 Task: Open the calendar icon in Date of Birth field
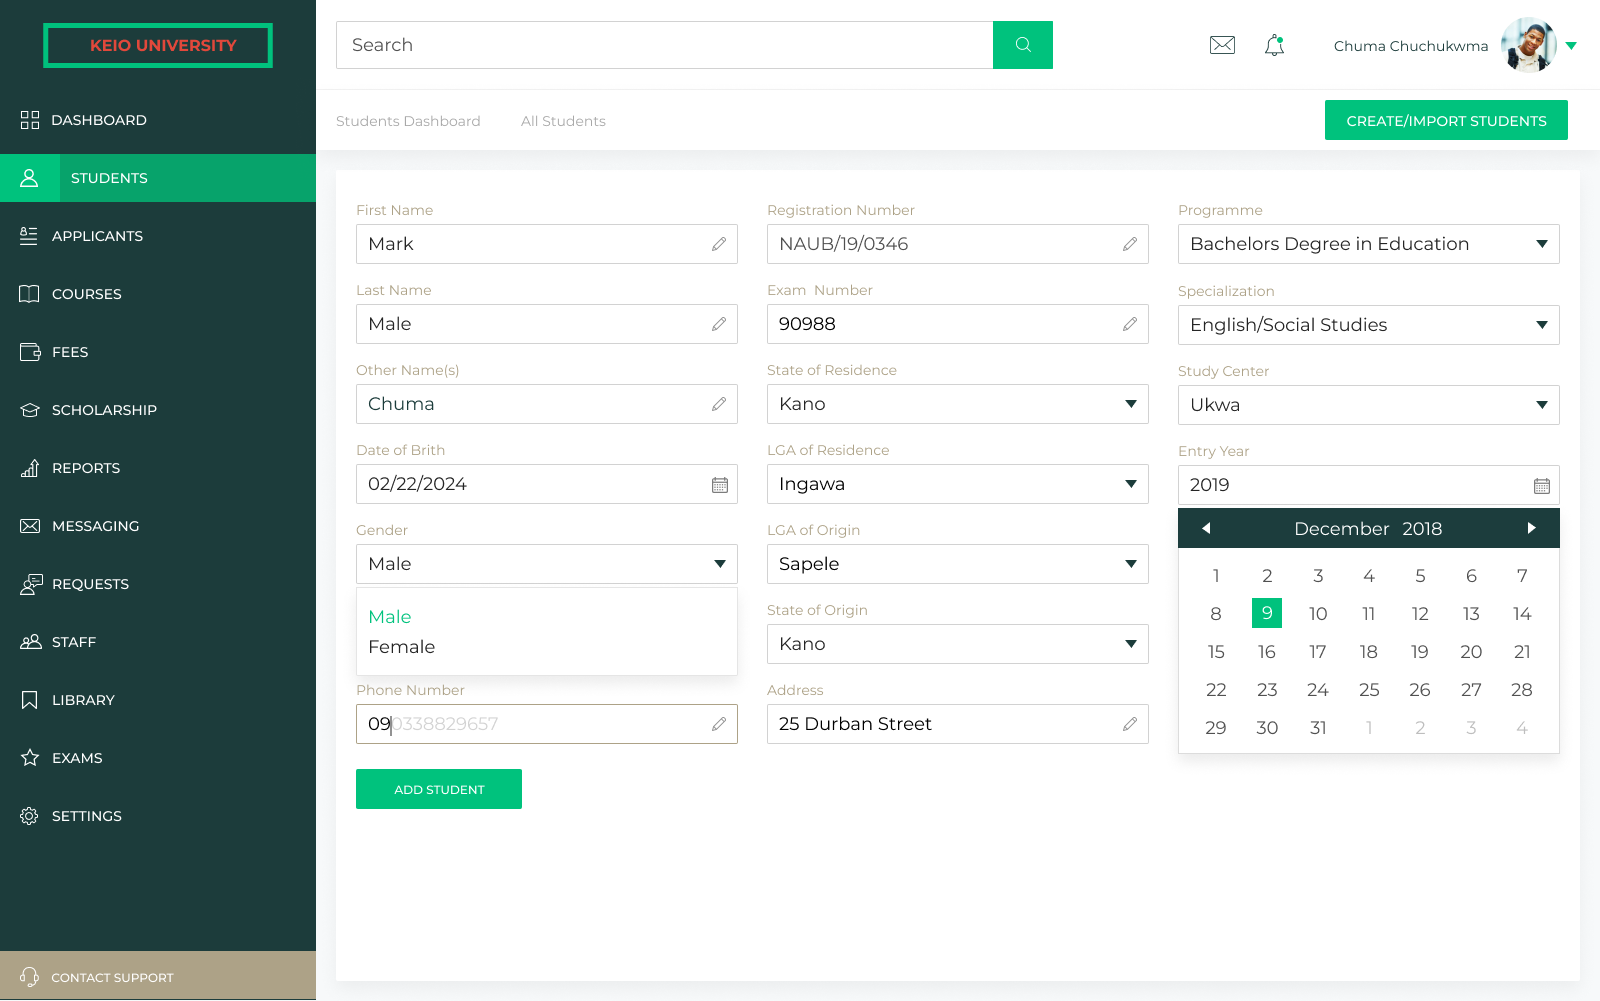pos(719,484)
